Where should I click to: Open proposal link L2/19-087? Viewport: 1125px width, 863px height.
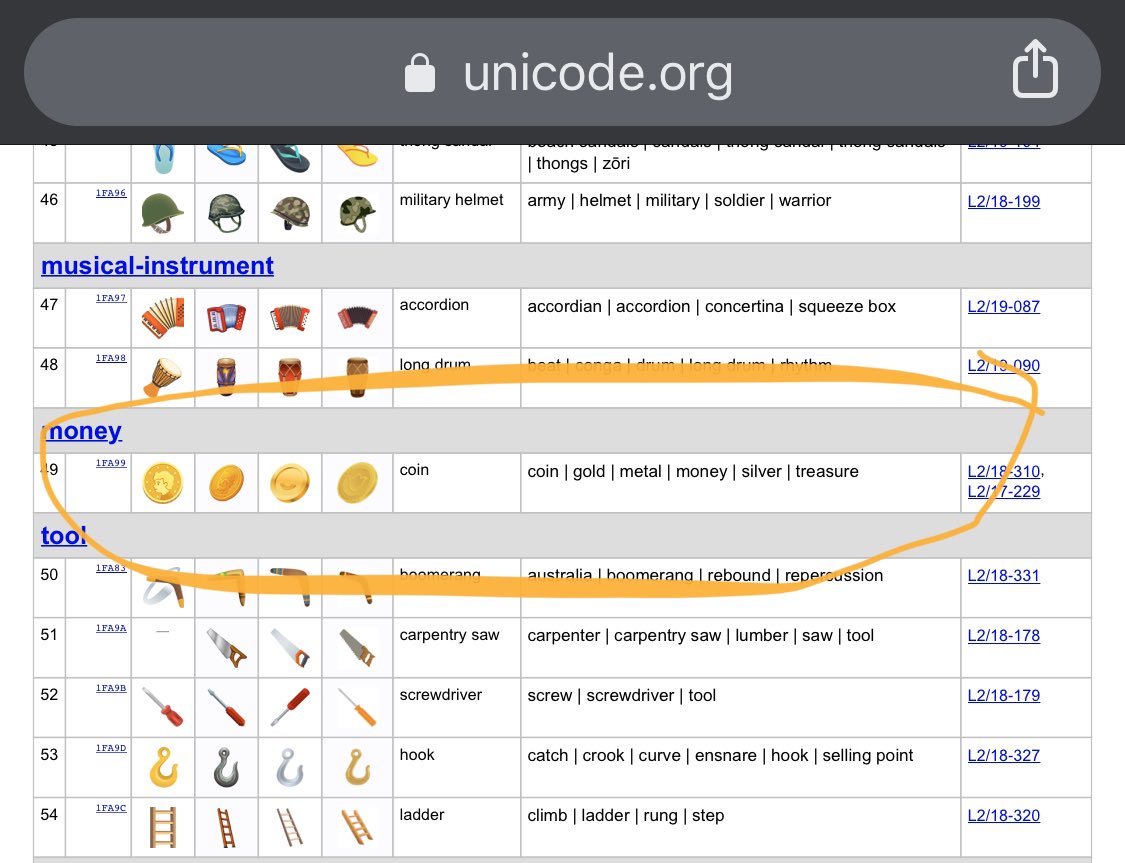[1004, 306]
